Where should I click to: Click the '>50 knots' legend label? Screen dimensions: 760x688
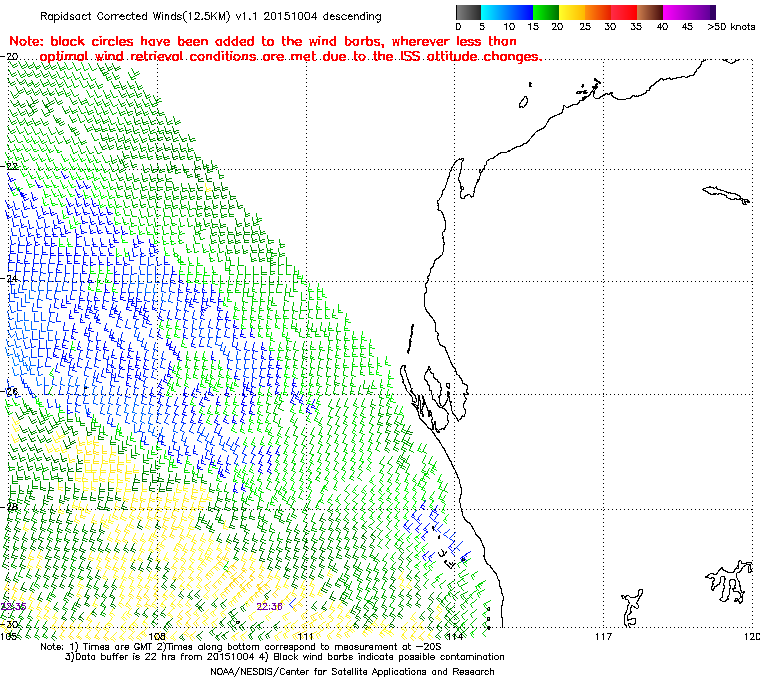tap(731, 27)
